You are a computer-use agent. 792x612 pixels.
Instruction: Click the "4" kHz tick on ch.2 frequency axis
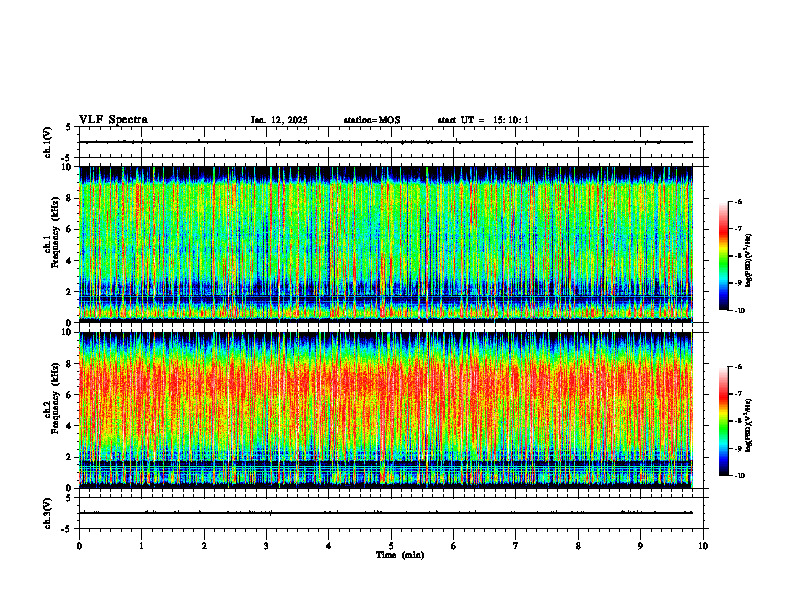point(70,426)
